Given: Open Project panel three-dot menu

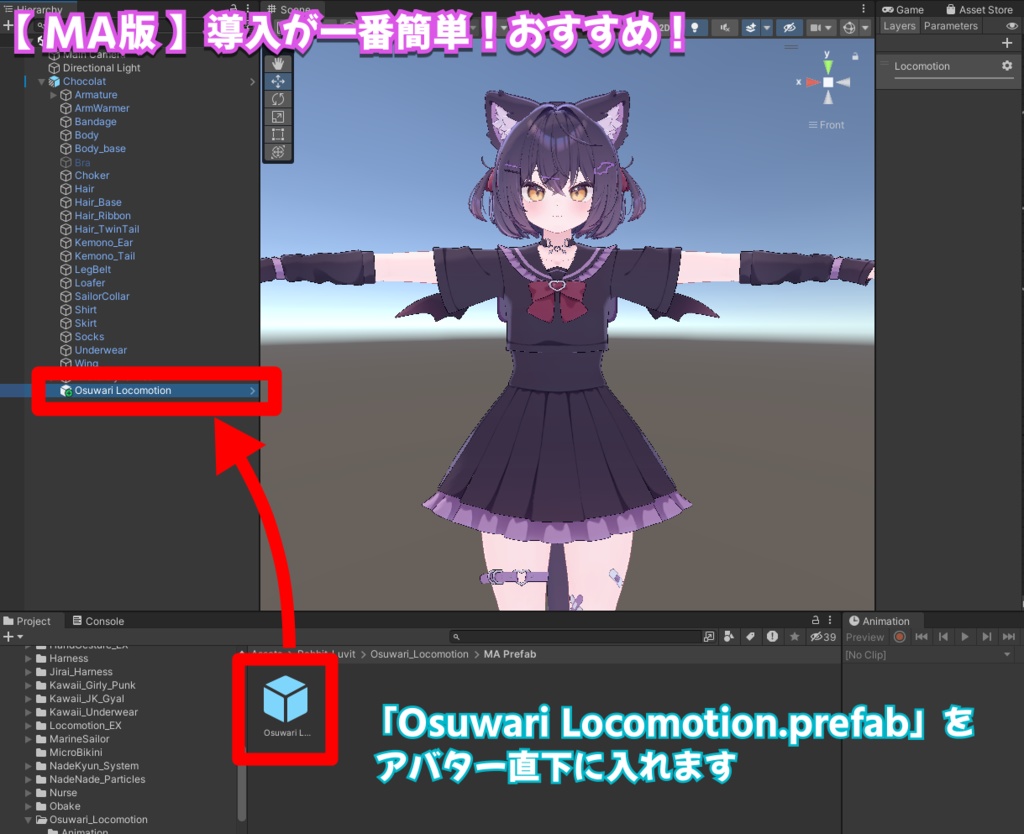Looking at the screenshot, I should click(830, 620).
